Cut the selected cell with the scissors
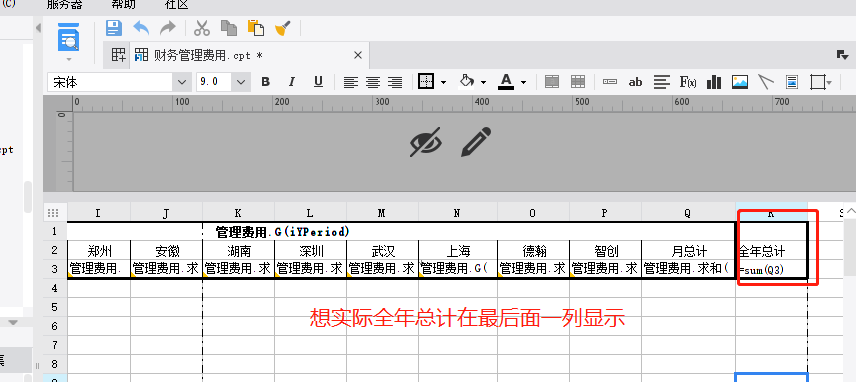Viewport: 856px width, 382px height. coord(202,28)
